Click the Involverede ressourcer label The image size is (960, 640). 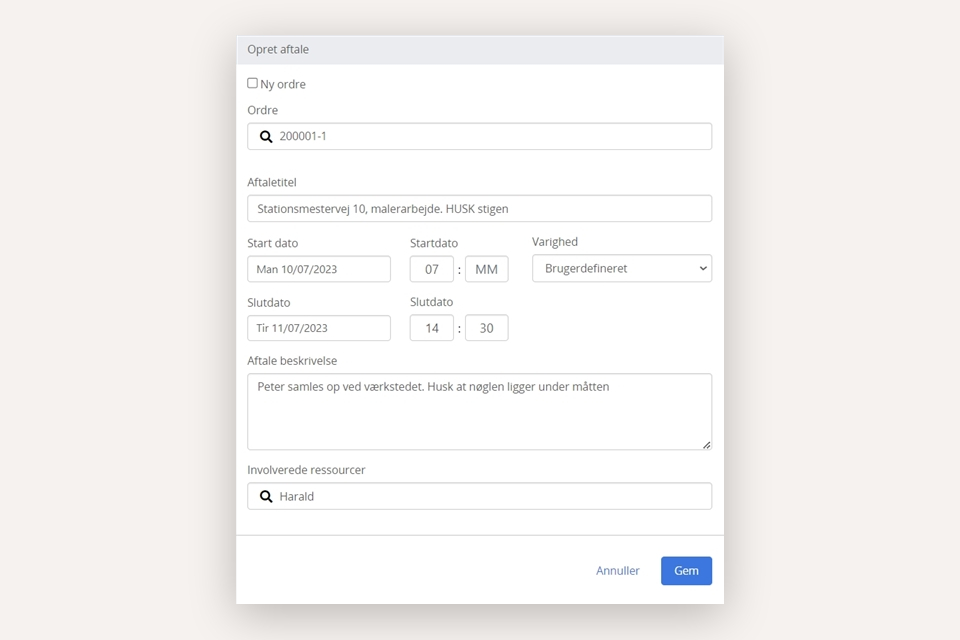point(306,470)
